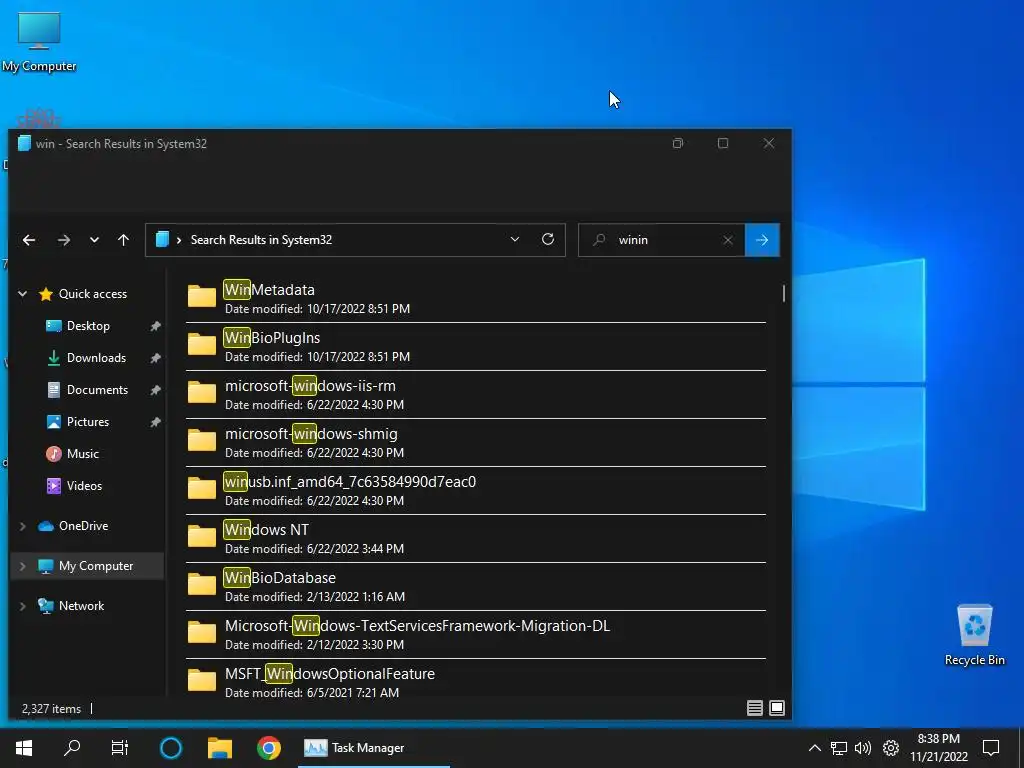Open Documents in the navigation pane

click(x=97, y=390)
